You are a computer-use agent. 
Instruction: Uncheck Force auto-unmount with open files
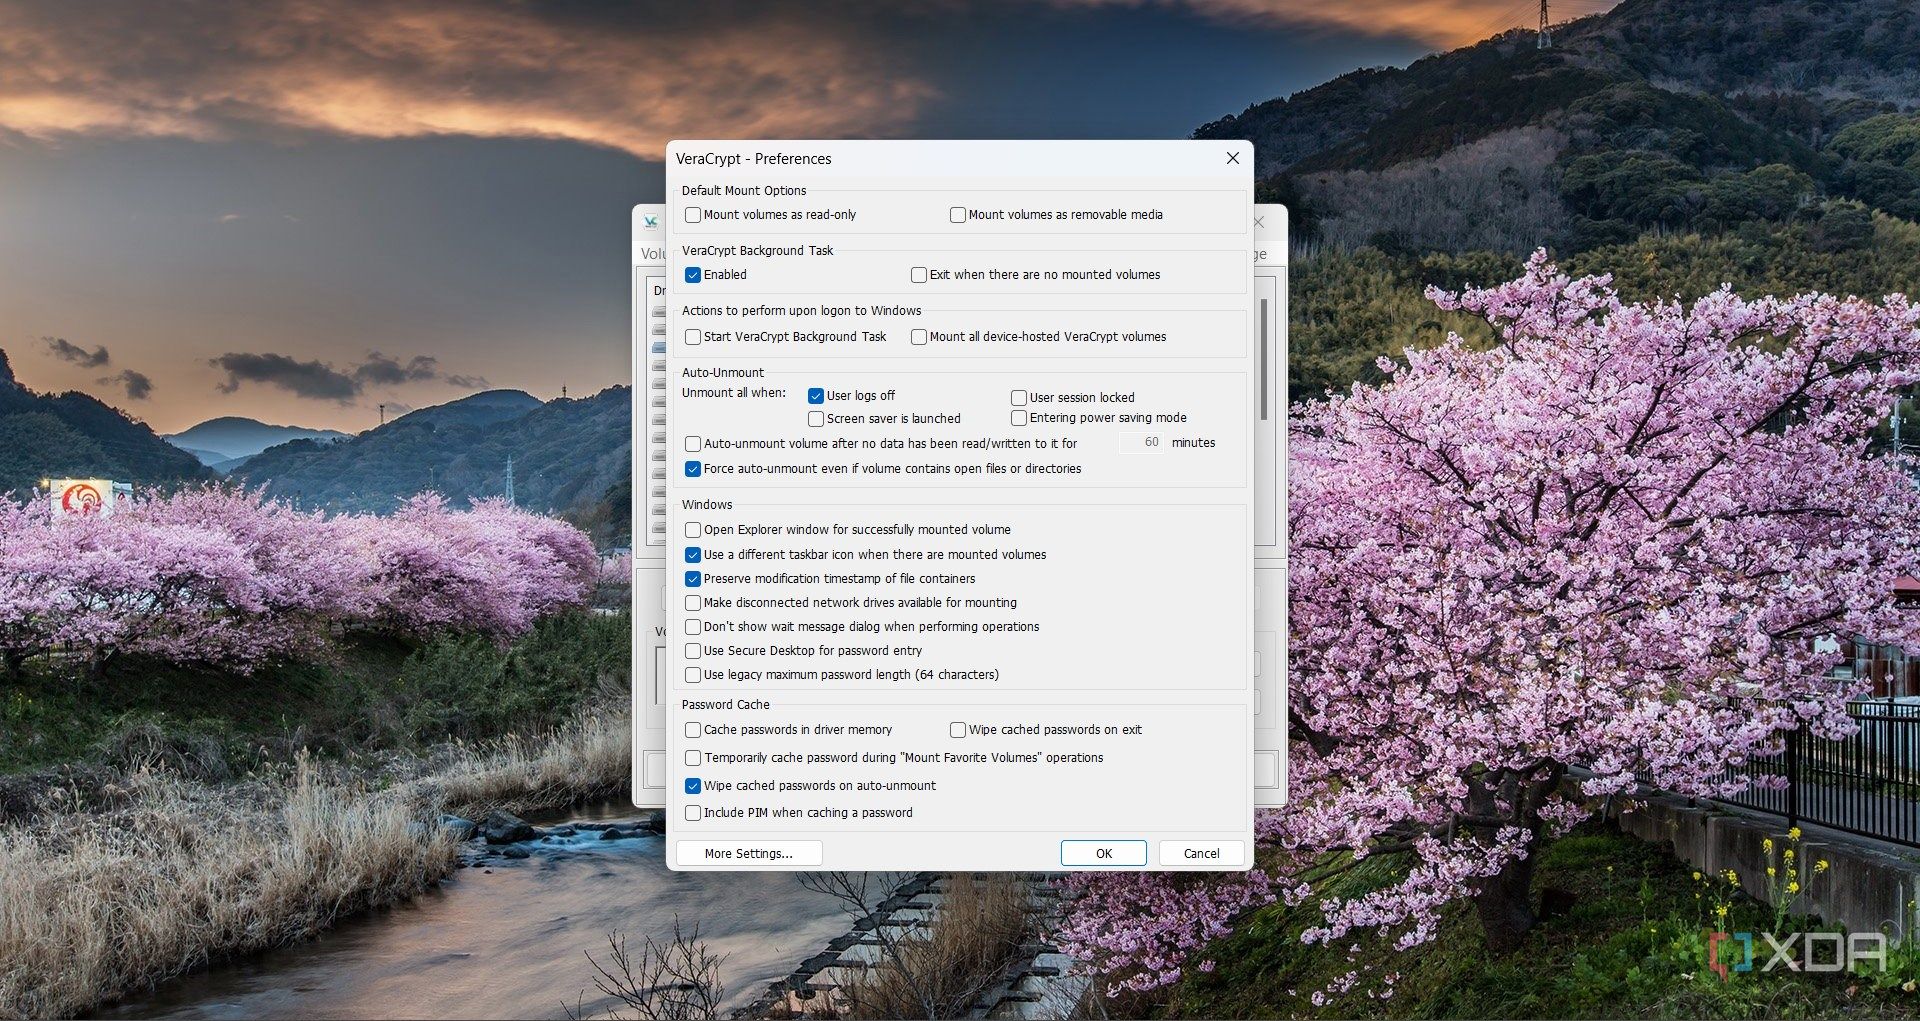[693, 468]
